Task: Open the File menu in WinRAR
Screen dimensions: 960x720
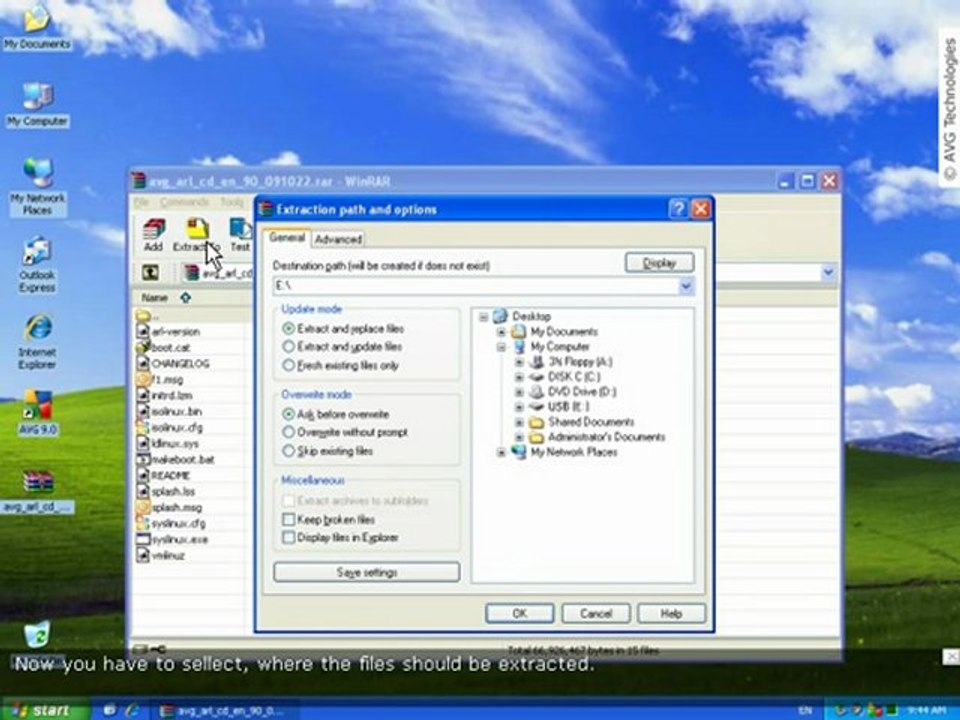Action: click(141, 202)
